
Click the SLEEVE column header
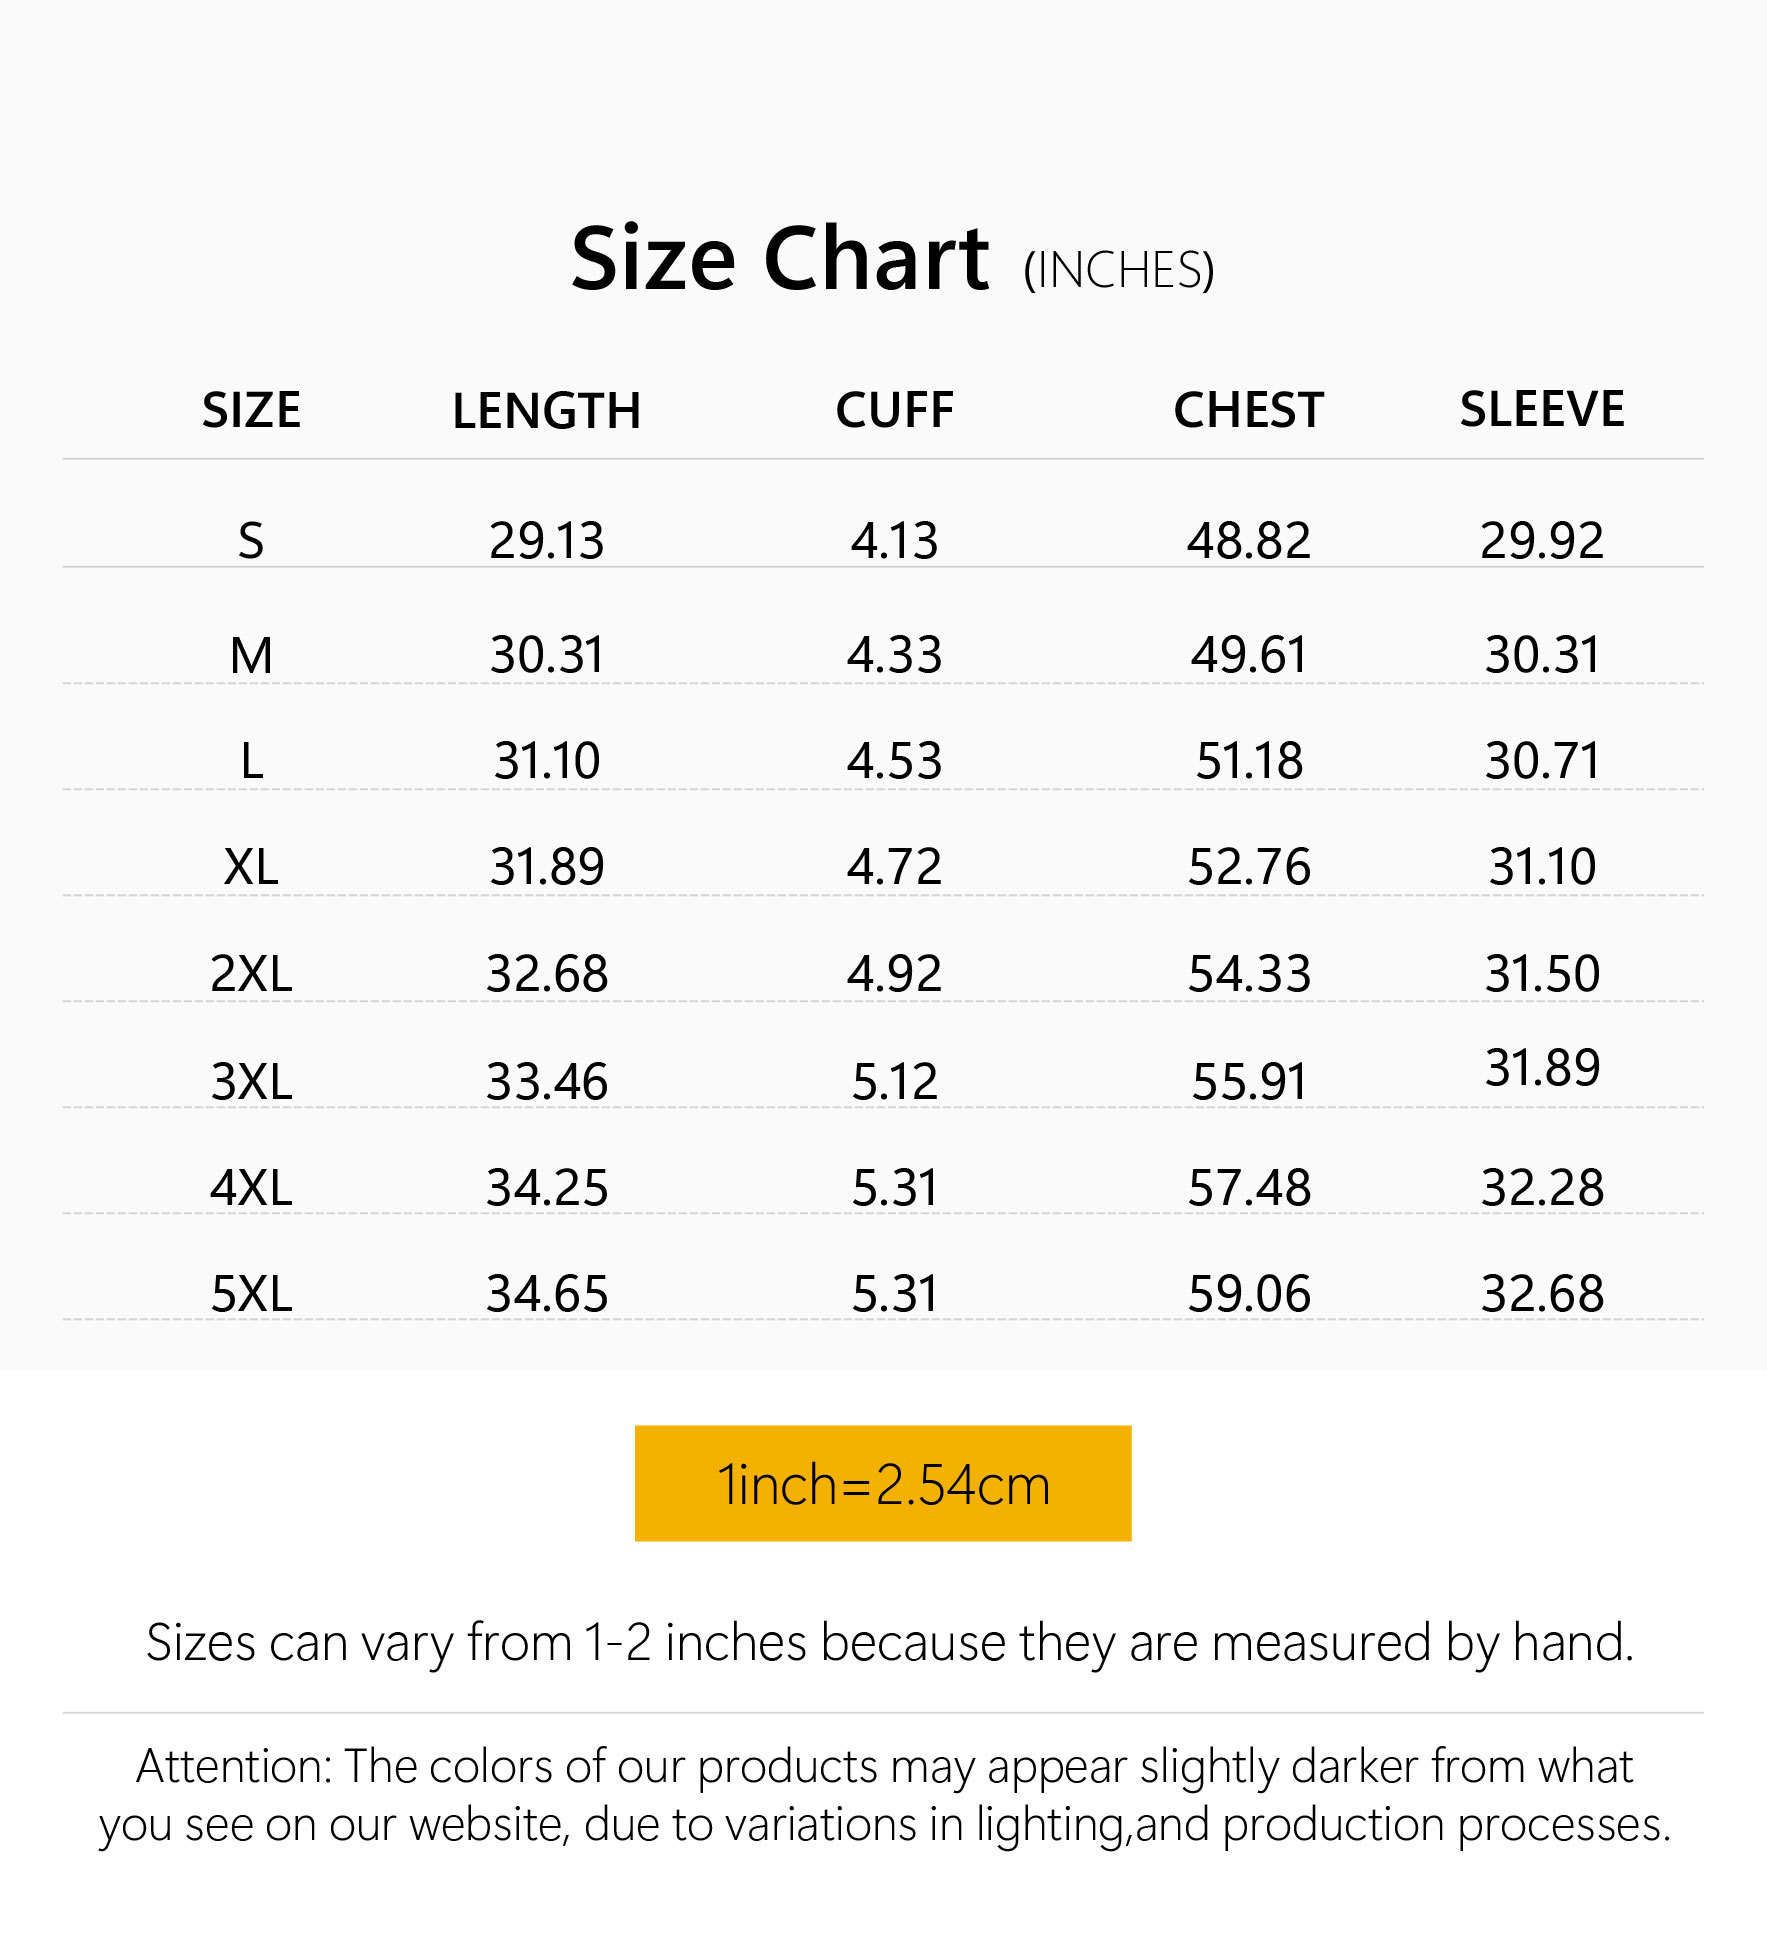pos(1541,409)
